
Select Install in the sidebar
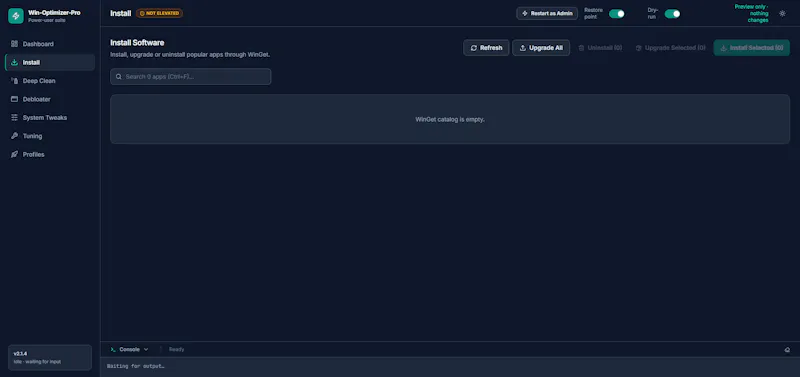point(50,62)
